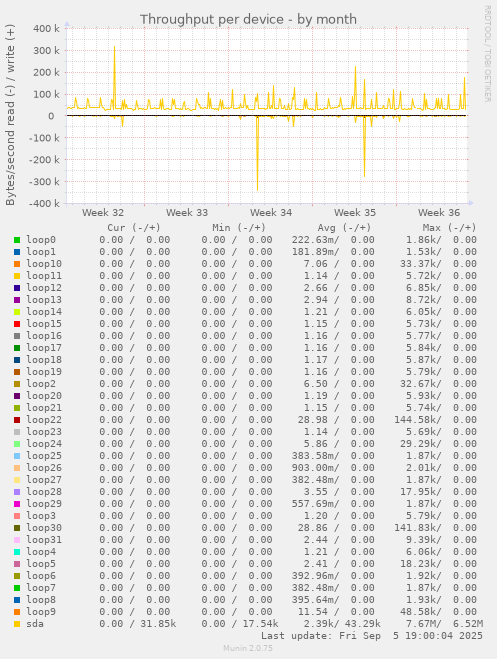497x659 pixels.
Task: Click the 'loop7' legend label
Action: tap(41, 588)
